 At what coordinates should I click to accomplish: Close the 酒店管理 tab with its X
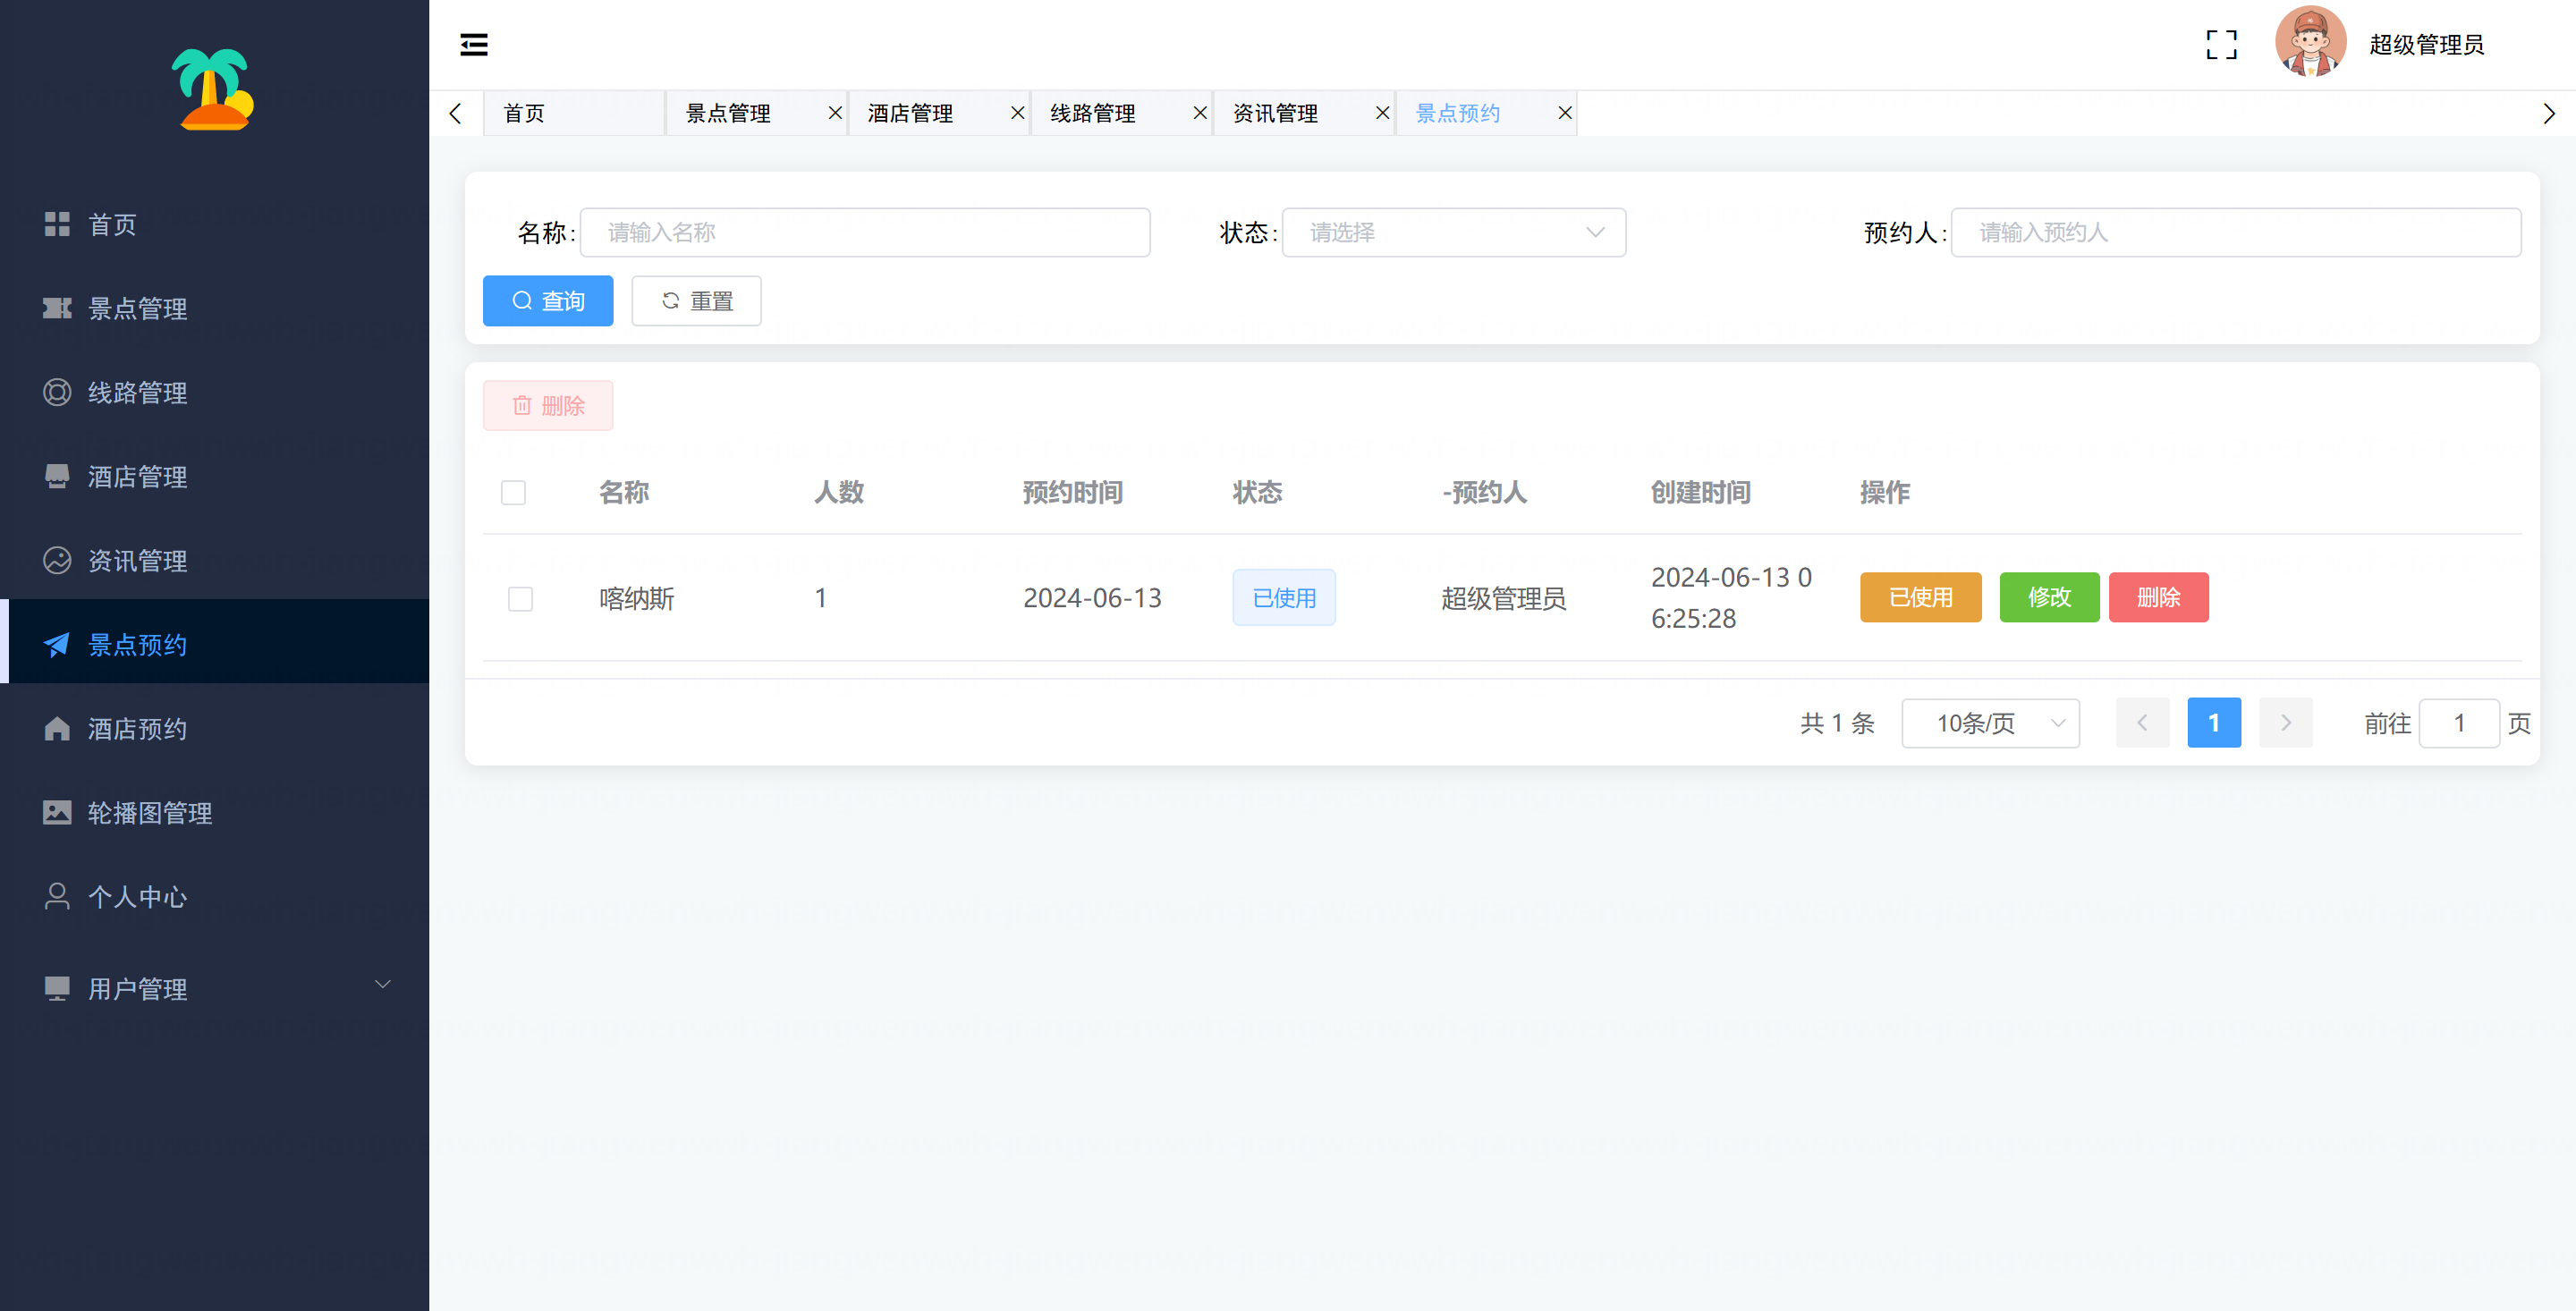(1017, 113)
